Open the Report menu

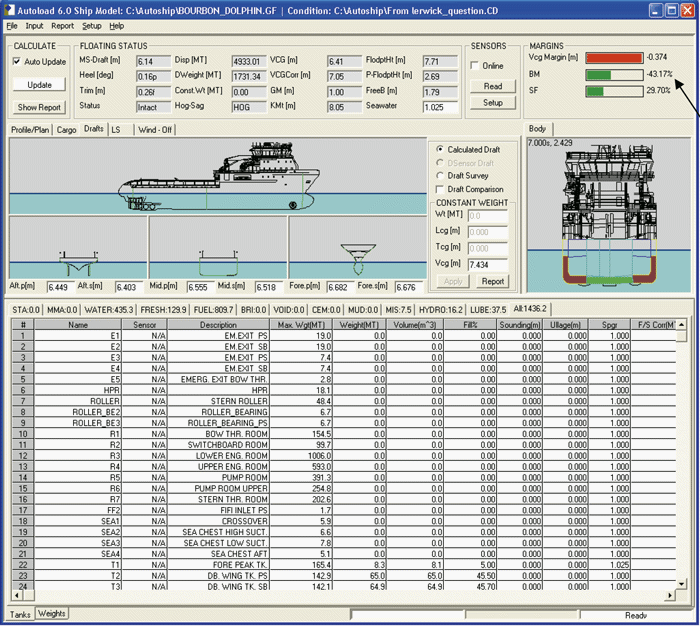click(62, 25)
